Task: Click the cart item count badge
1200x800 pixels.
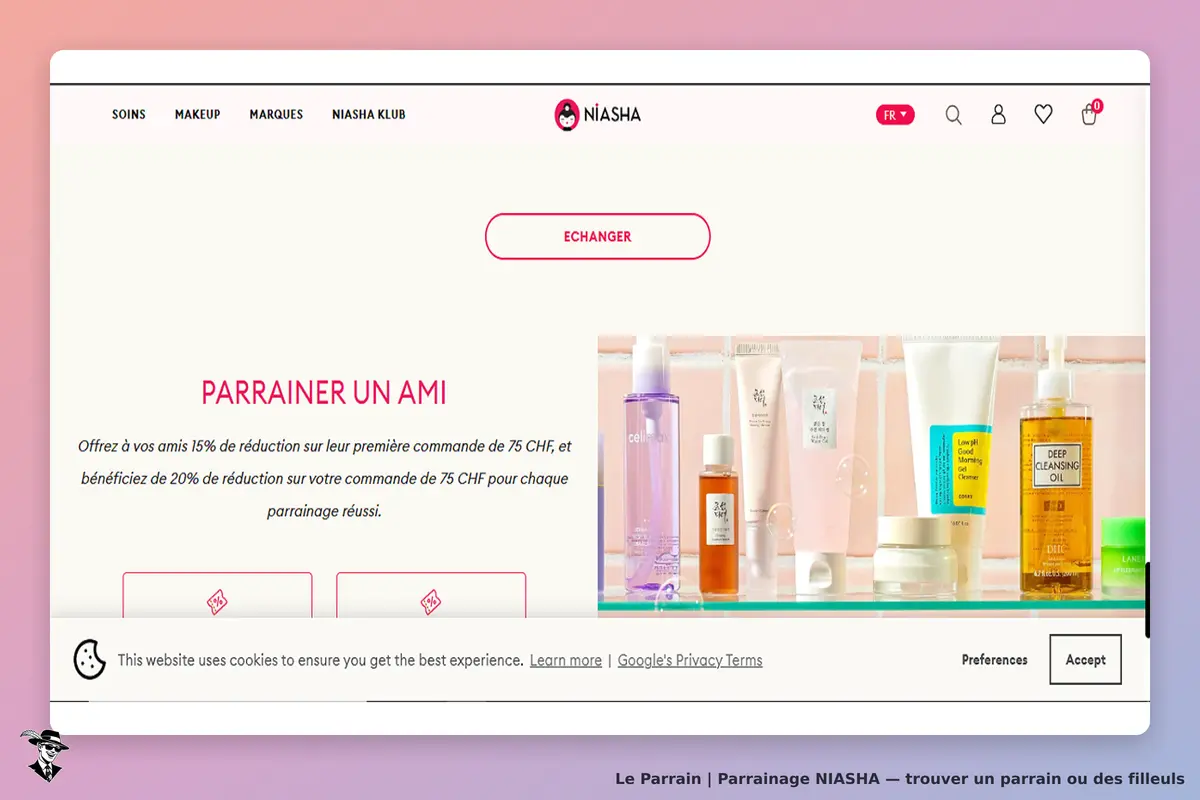Action: tap(1097, 105)
